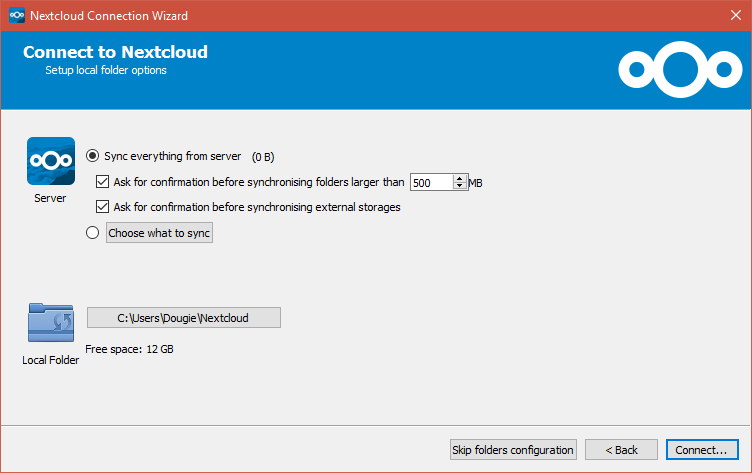Click the Server label under the icon
This screenshot has width=752, height=473.
point(50,198)
